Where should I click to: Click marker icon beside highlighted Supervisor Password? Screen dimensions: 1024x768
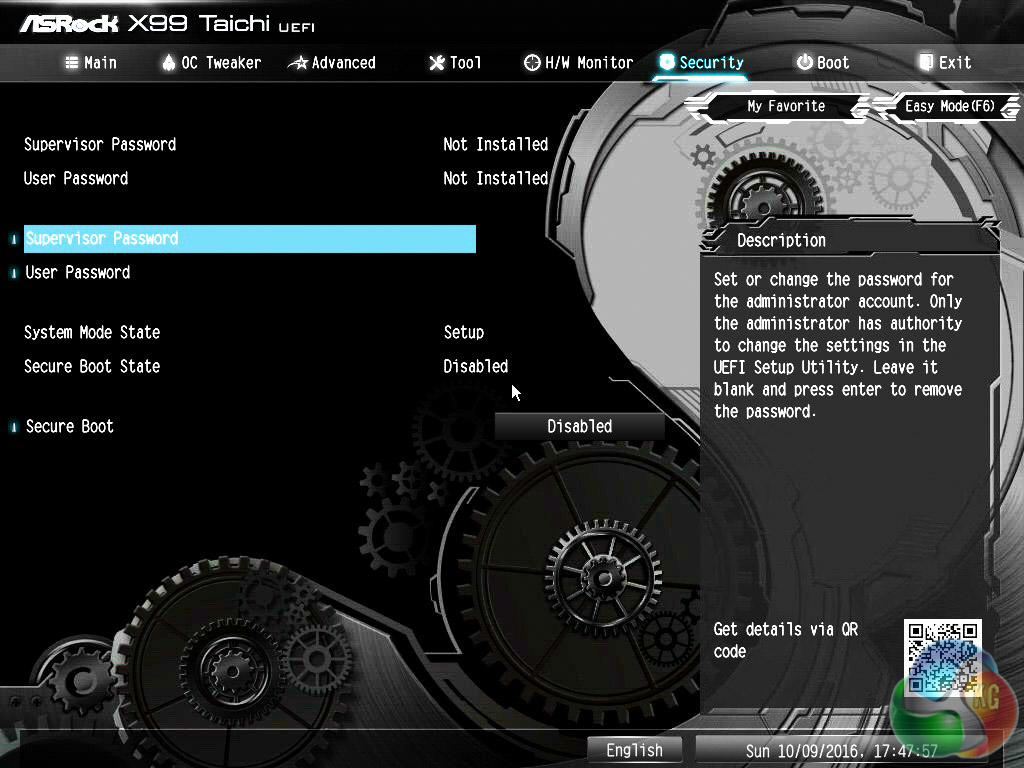point(14,239)
